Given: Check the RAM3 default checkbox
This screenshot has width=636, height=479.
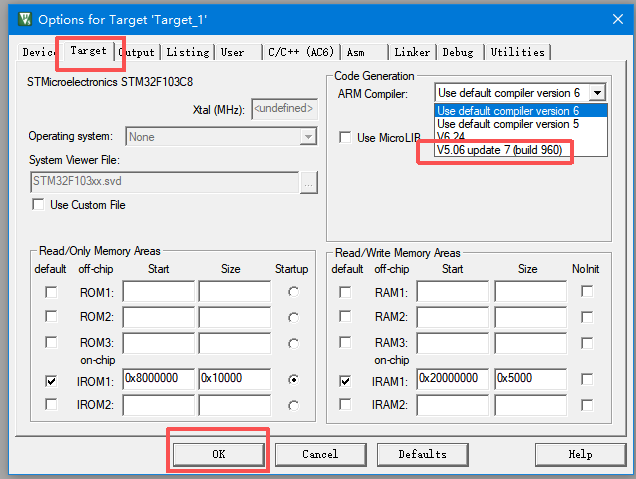Looking at the screenshot, I should pyautogui.click(x=345, y=342).
